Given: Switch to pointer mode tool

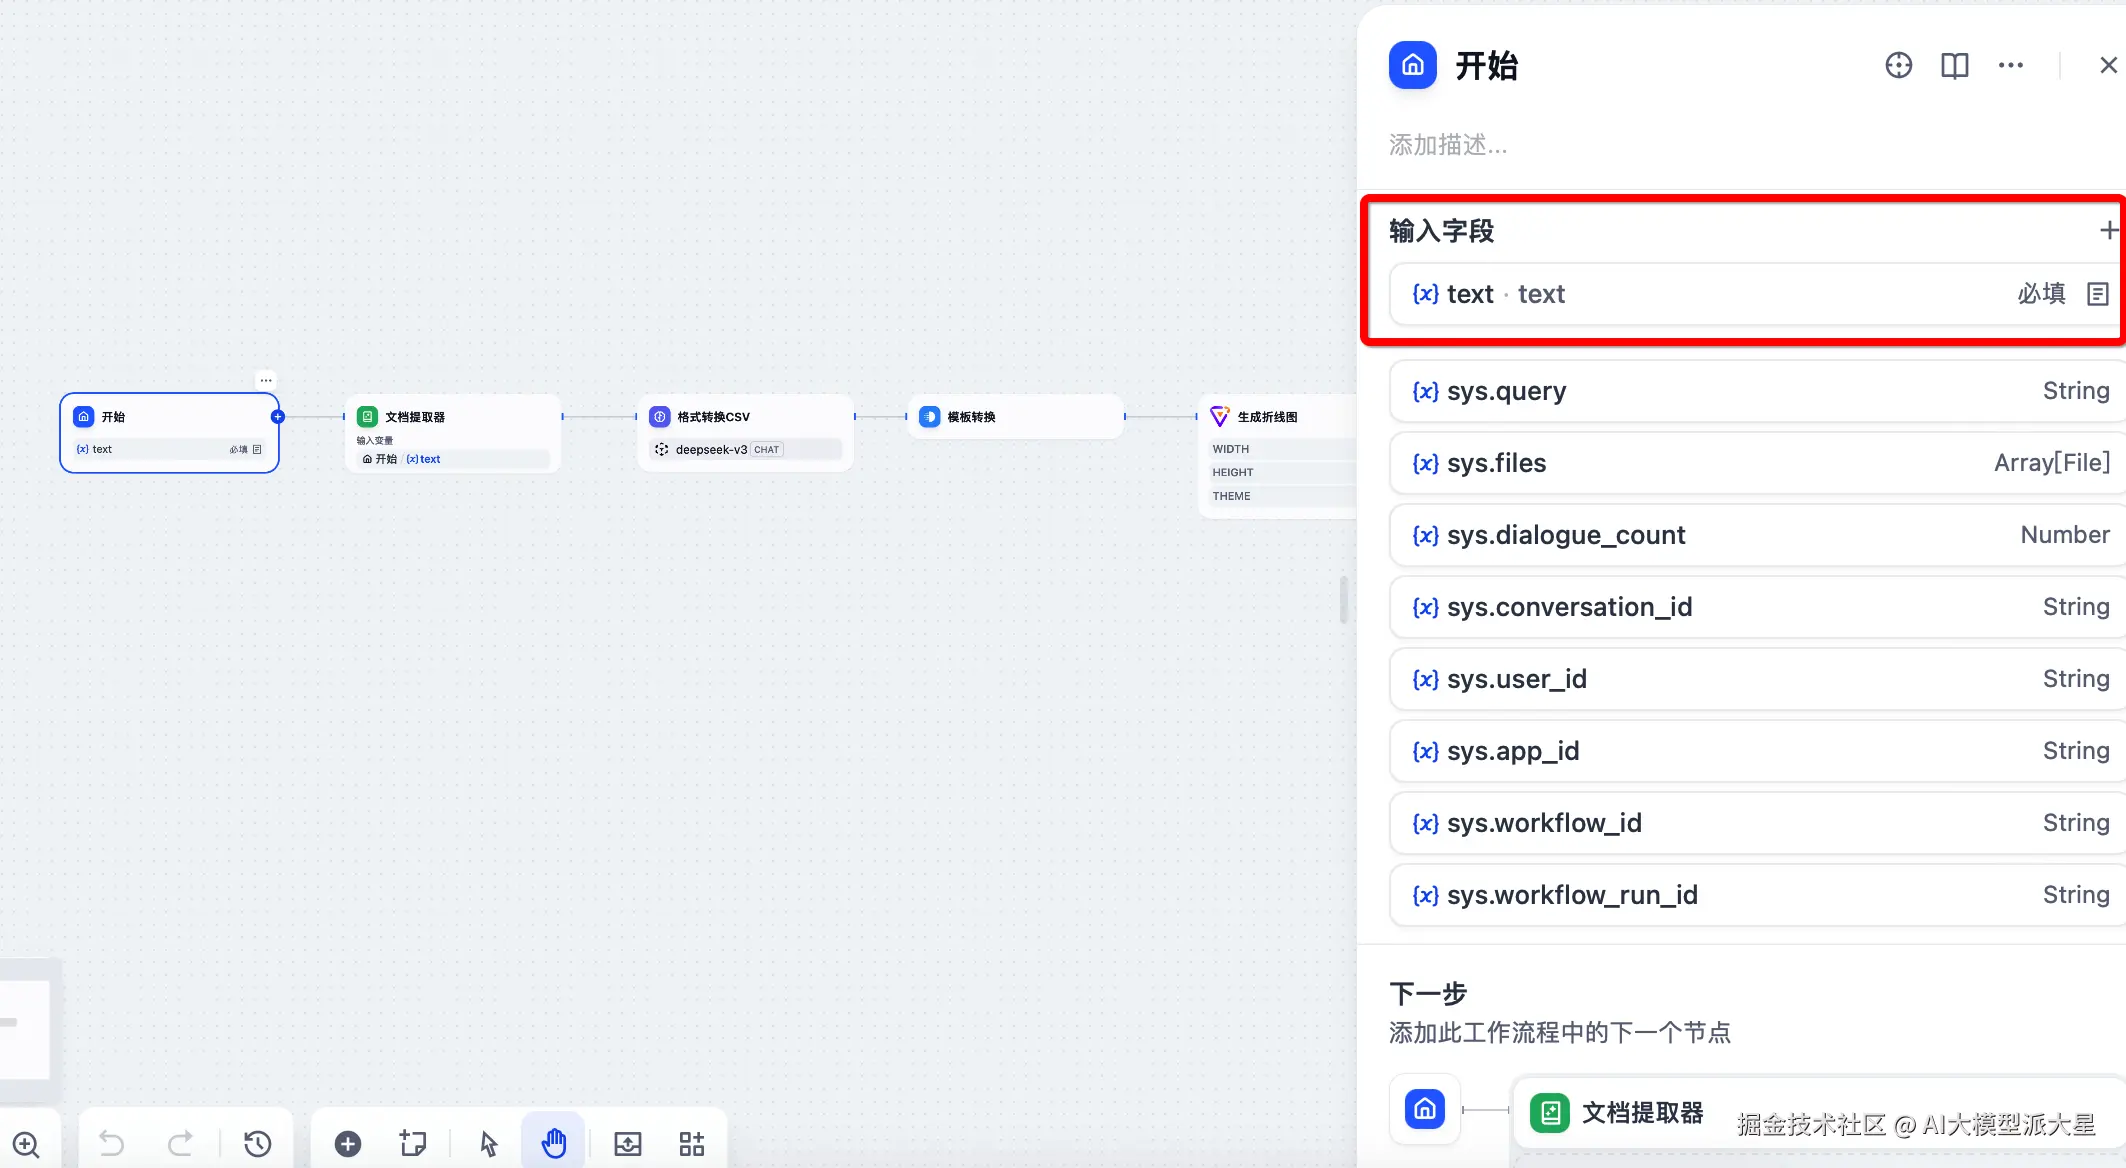Looking at the screenshot, I should tap(488, 1143).
